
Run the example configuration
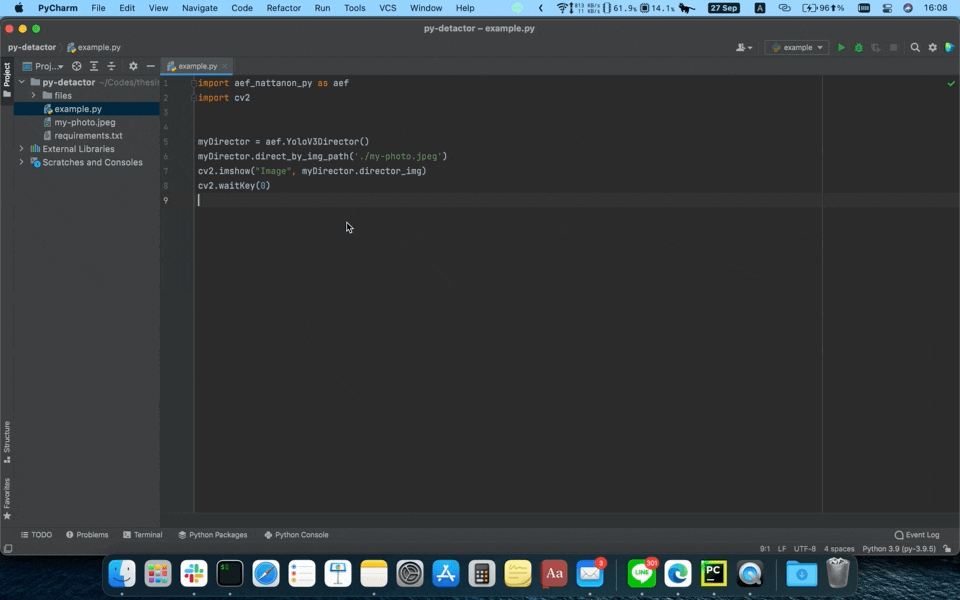(x=841, y=47)
